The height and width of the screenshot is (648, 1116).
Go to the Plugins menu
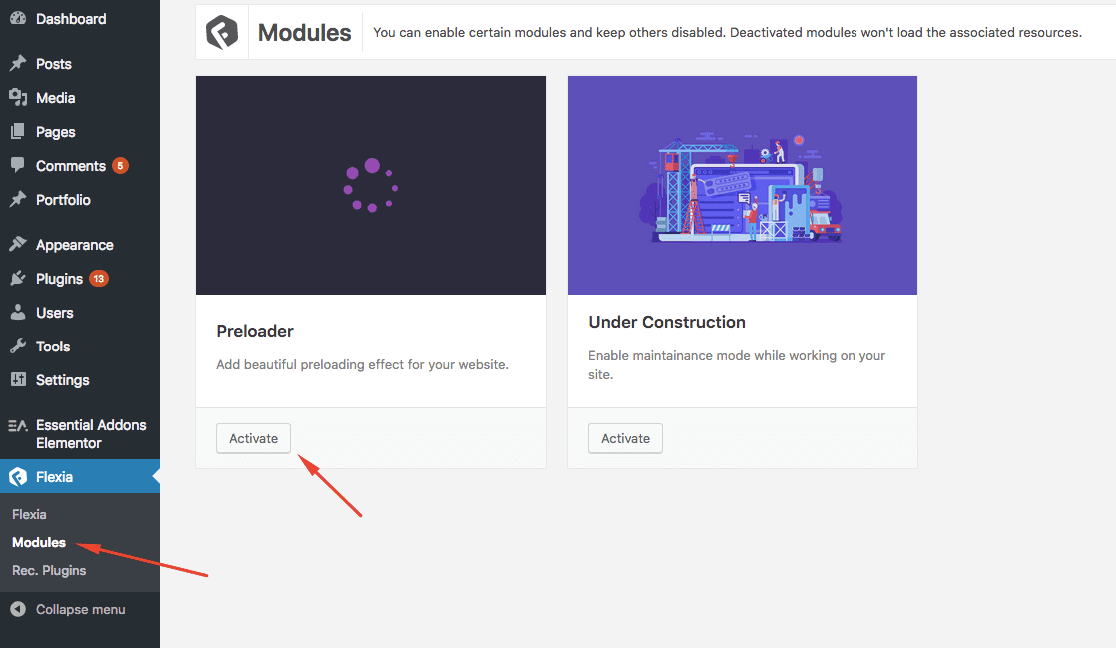coord(60,279)
